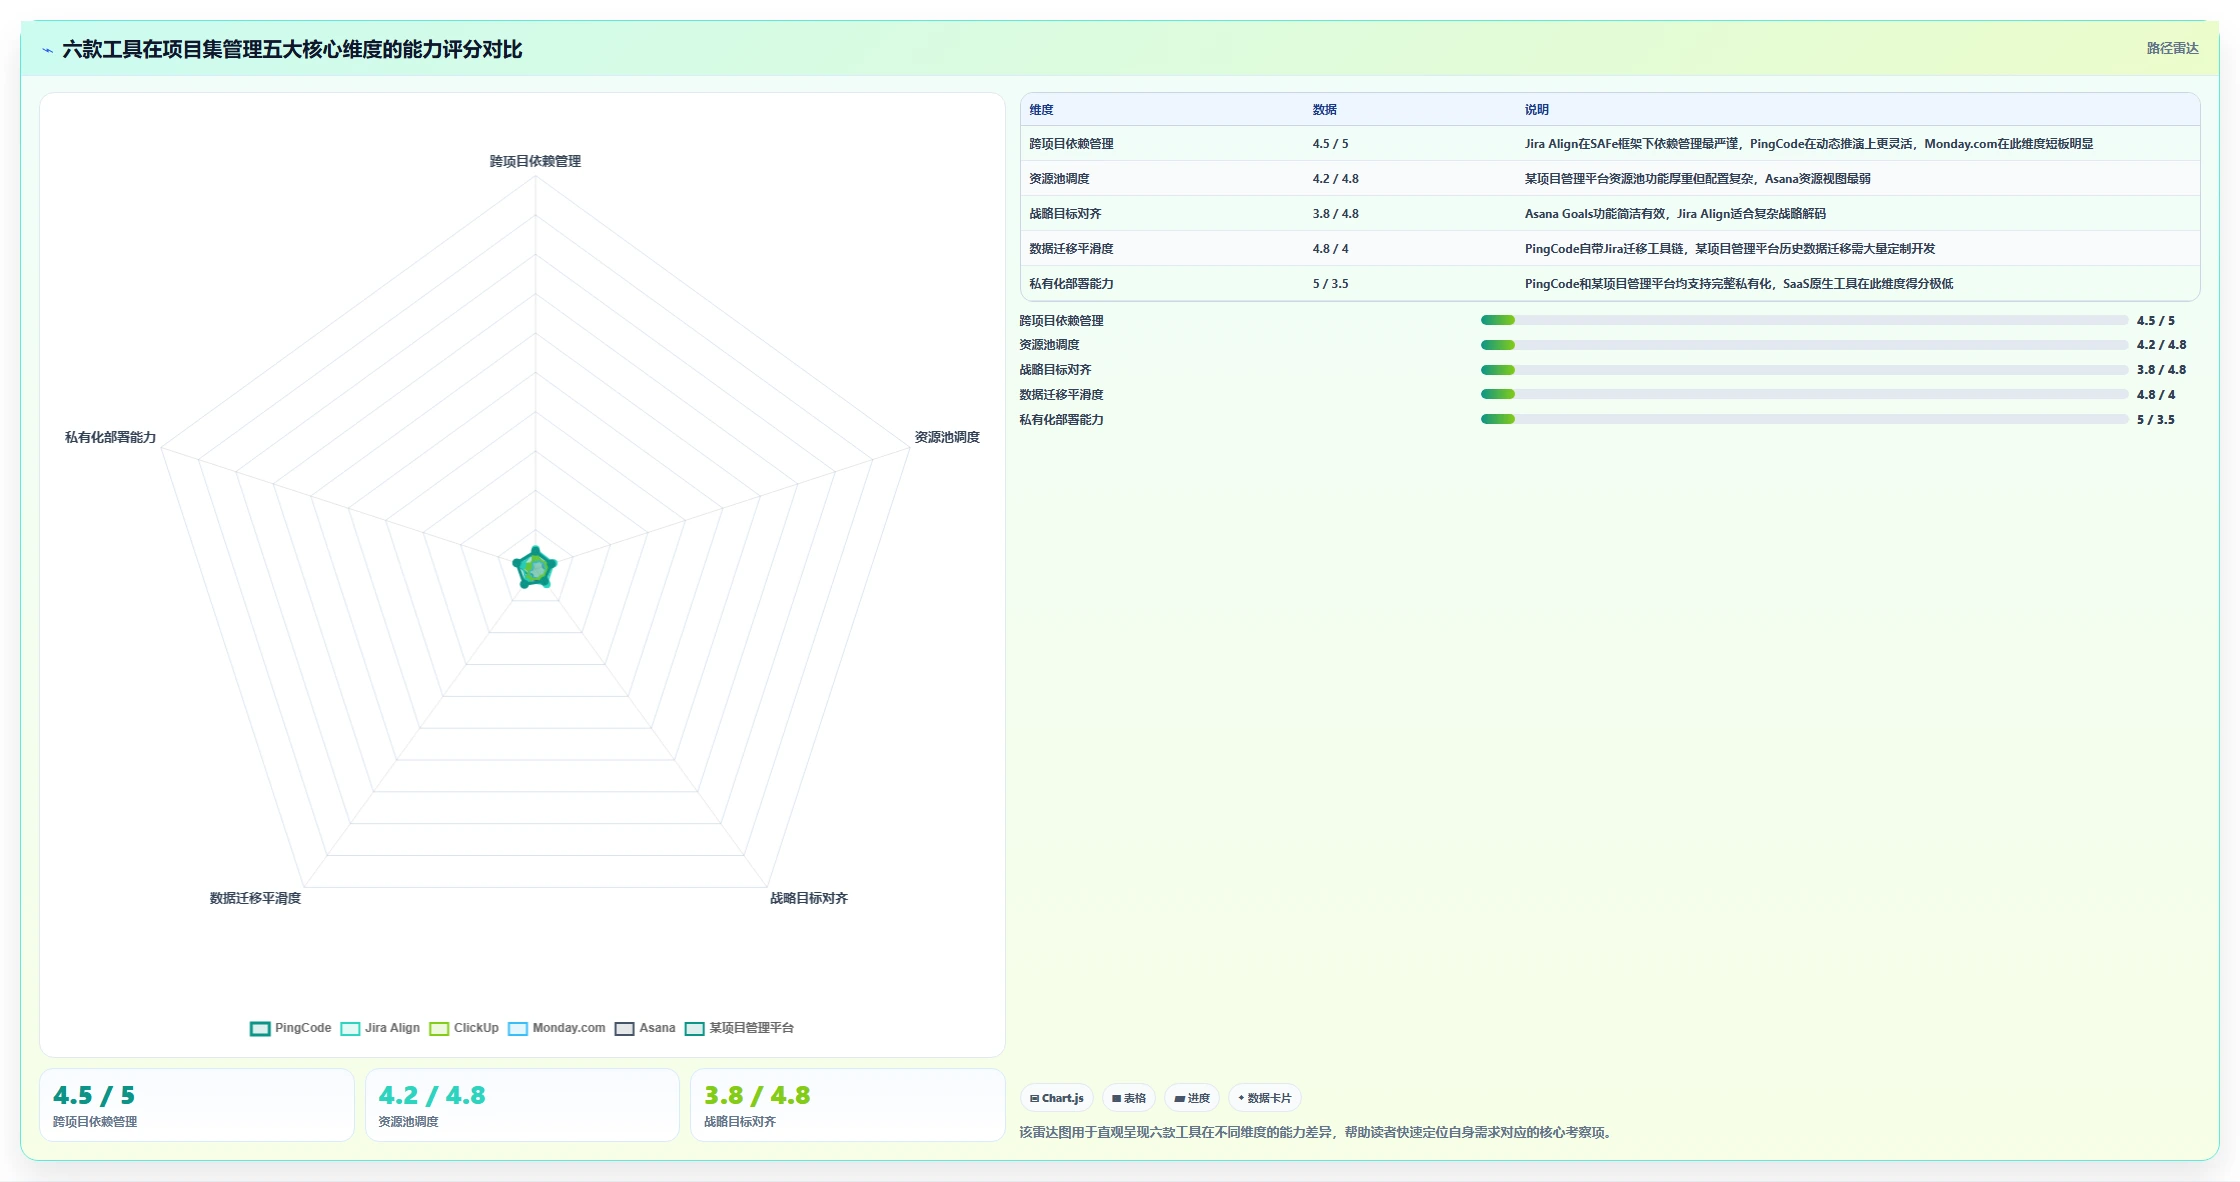Click the description starting with Jira Align在SAFe框架
This screenshot has width=2240, height=1182.
1808,144
